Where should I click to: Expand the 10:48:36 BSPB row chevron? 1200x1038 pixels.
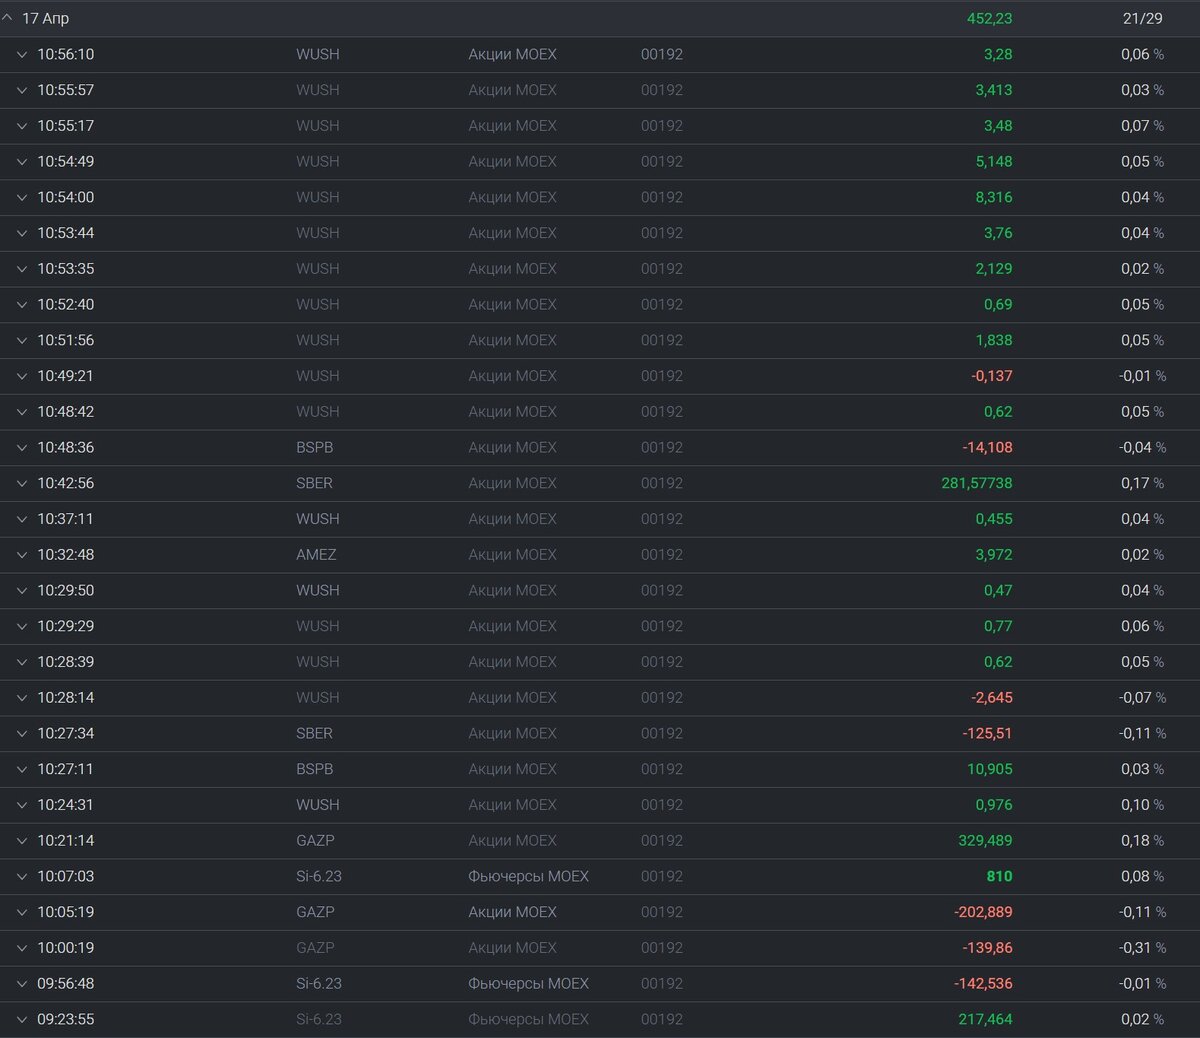(x=22, y=447)
